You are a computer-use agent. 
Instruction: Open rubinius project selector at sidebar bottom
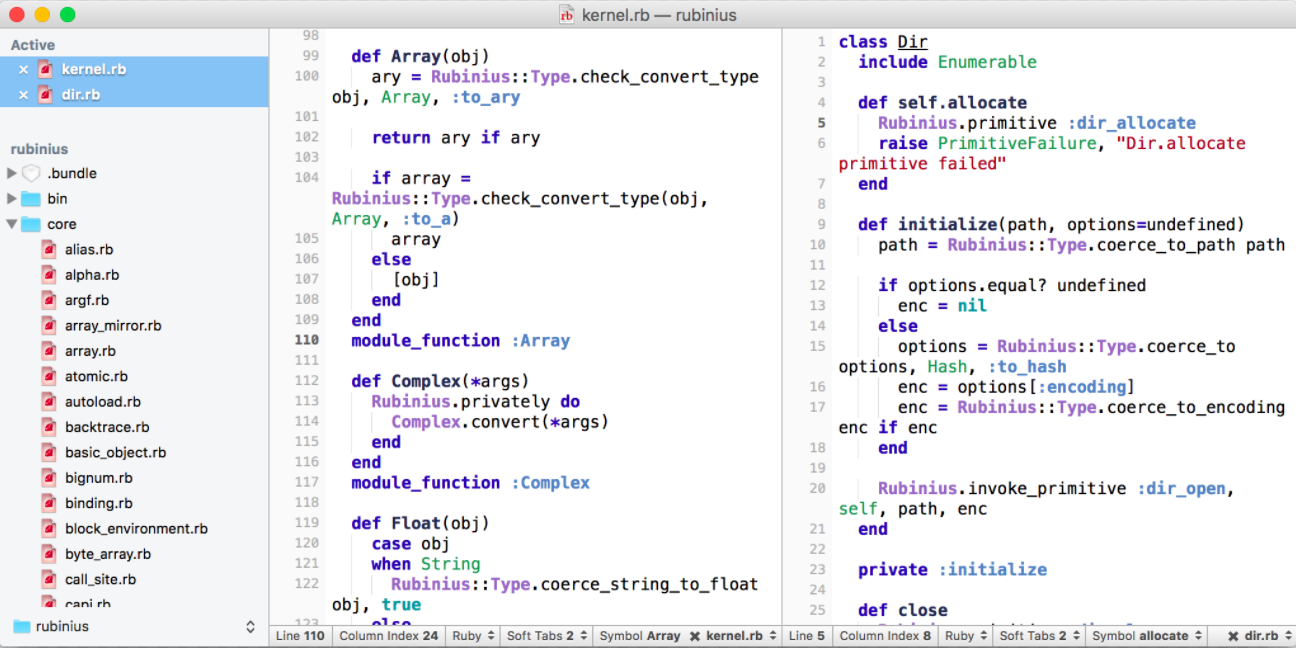click(x=134, y=627)
